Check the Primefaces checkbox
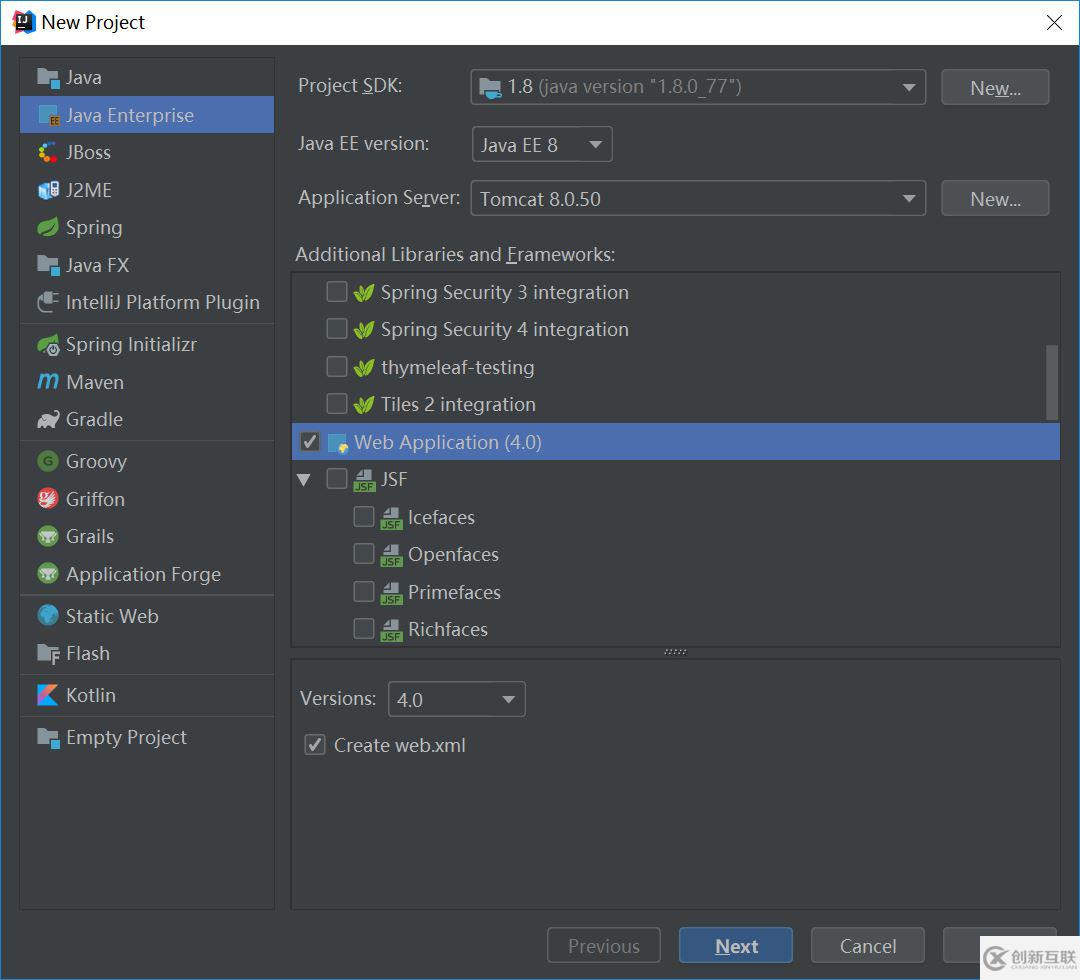Image resolution: width=1080 pixels, height=980 pixels. point(364,592)
